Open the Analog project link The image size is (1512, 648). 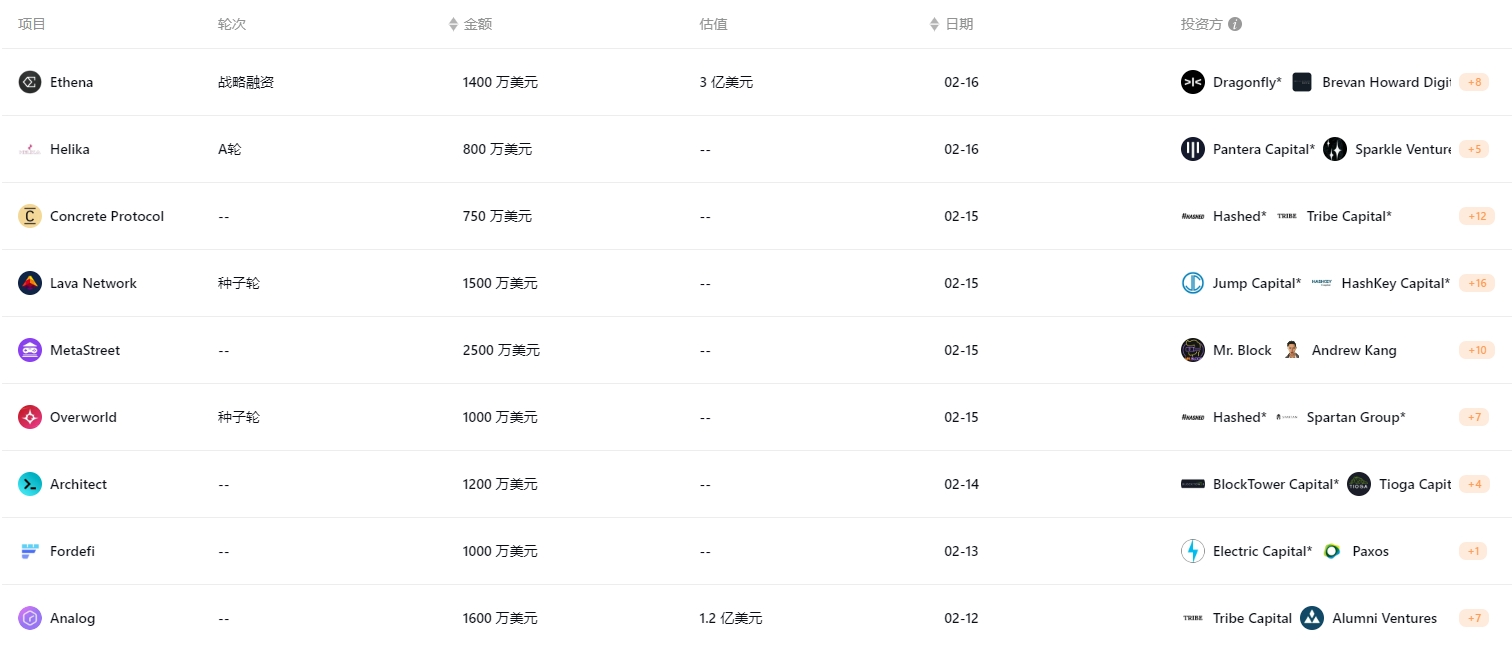(72, 618)
